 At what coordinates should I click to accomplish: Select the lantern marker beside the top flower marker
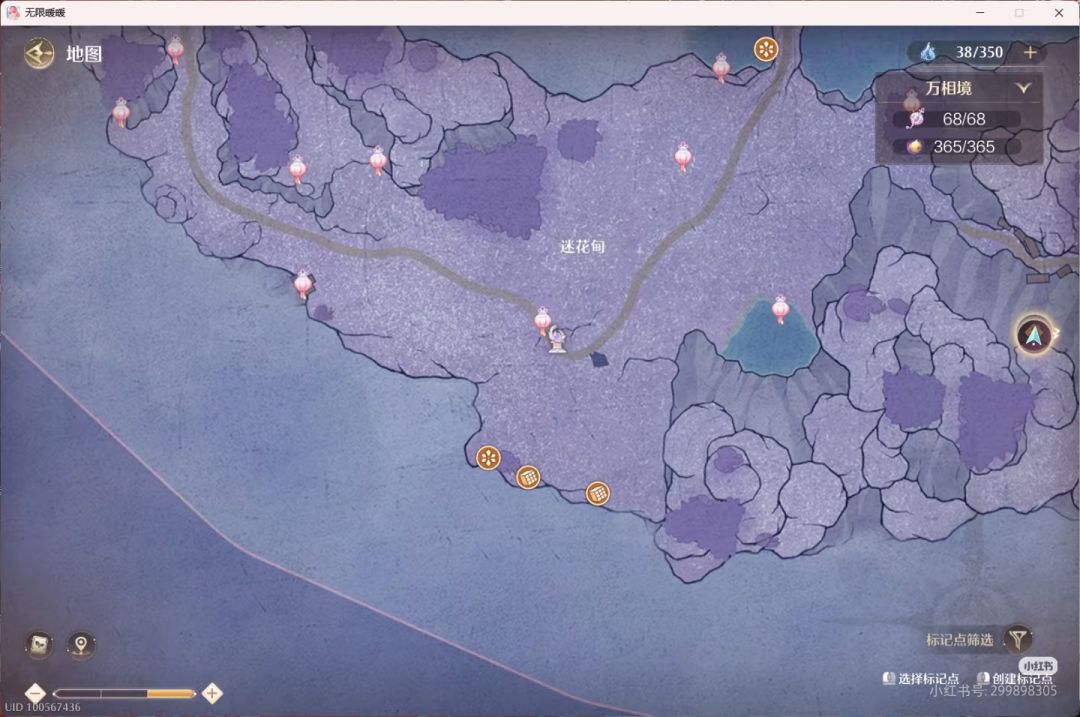pyautogui.click(x=721, y=67)
